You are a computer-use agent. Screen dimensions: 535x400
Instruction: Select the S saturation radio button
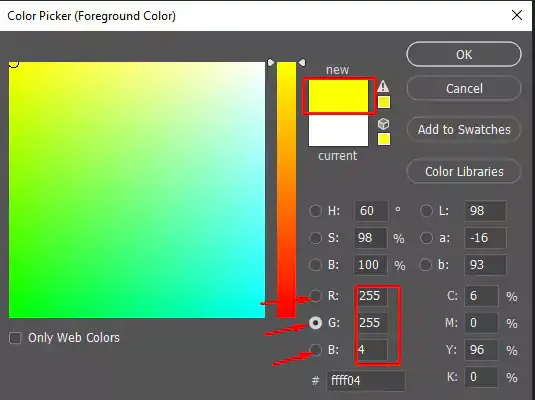(315, 238)
